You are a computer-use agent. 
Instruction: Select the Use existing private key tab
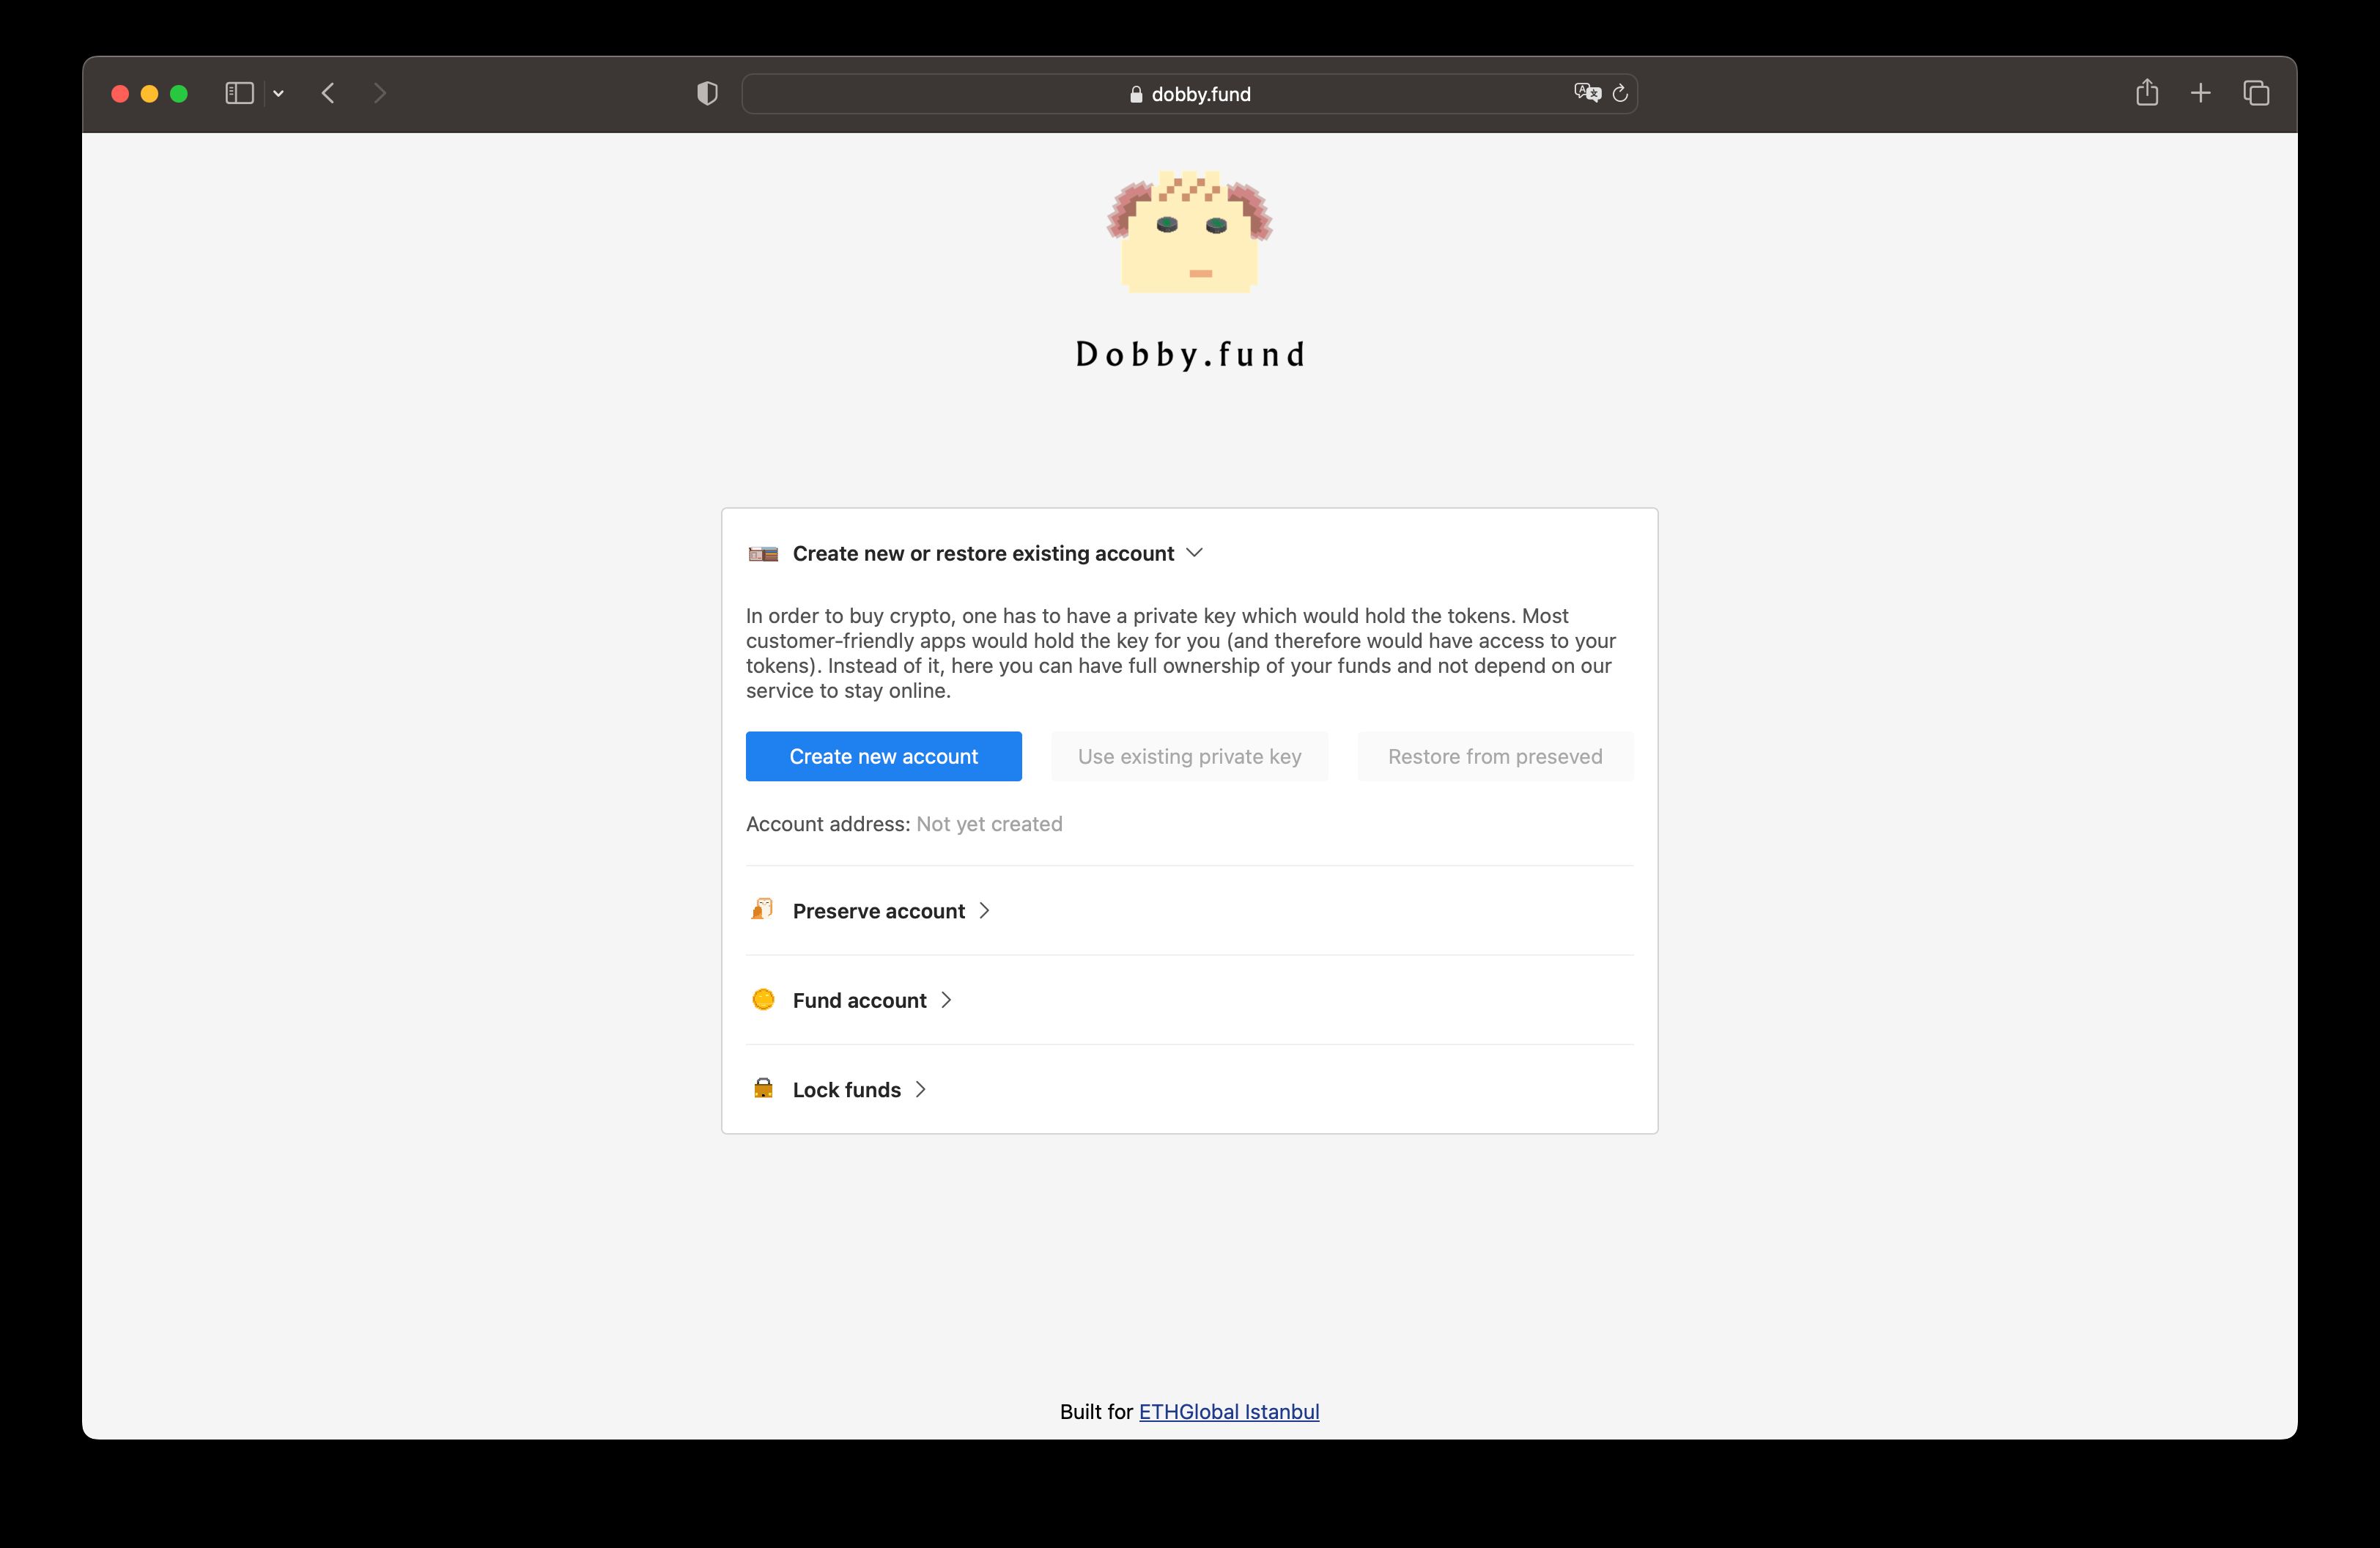1190,755
